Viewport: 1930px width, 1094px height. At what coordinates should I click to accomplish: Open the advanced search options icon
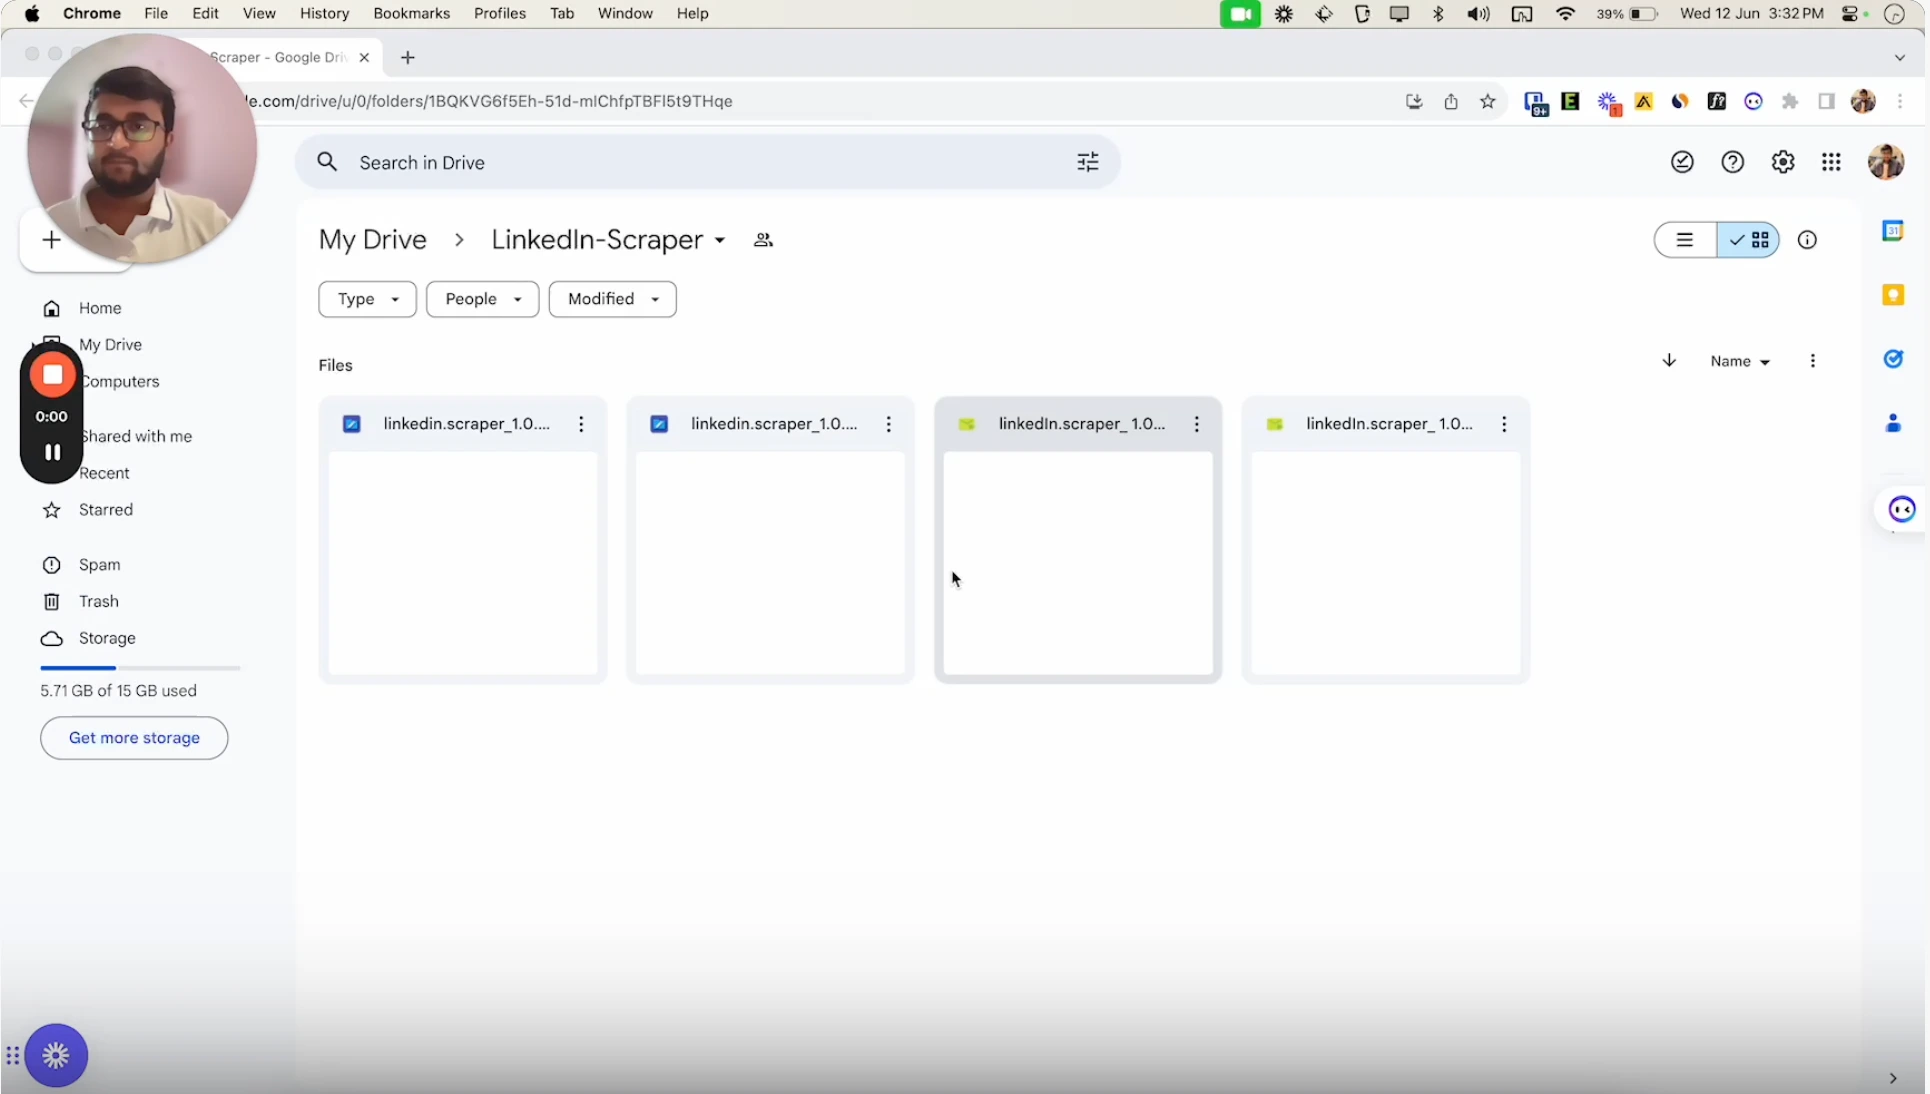click(1088, 162)
